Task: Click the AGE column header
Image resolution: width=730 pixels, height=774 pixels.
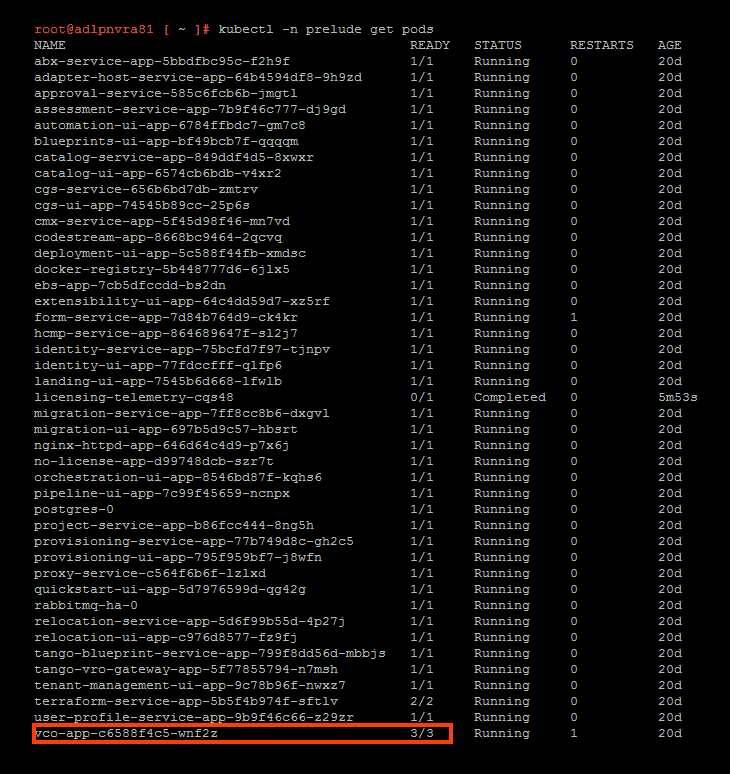Action: click(669, 45)
